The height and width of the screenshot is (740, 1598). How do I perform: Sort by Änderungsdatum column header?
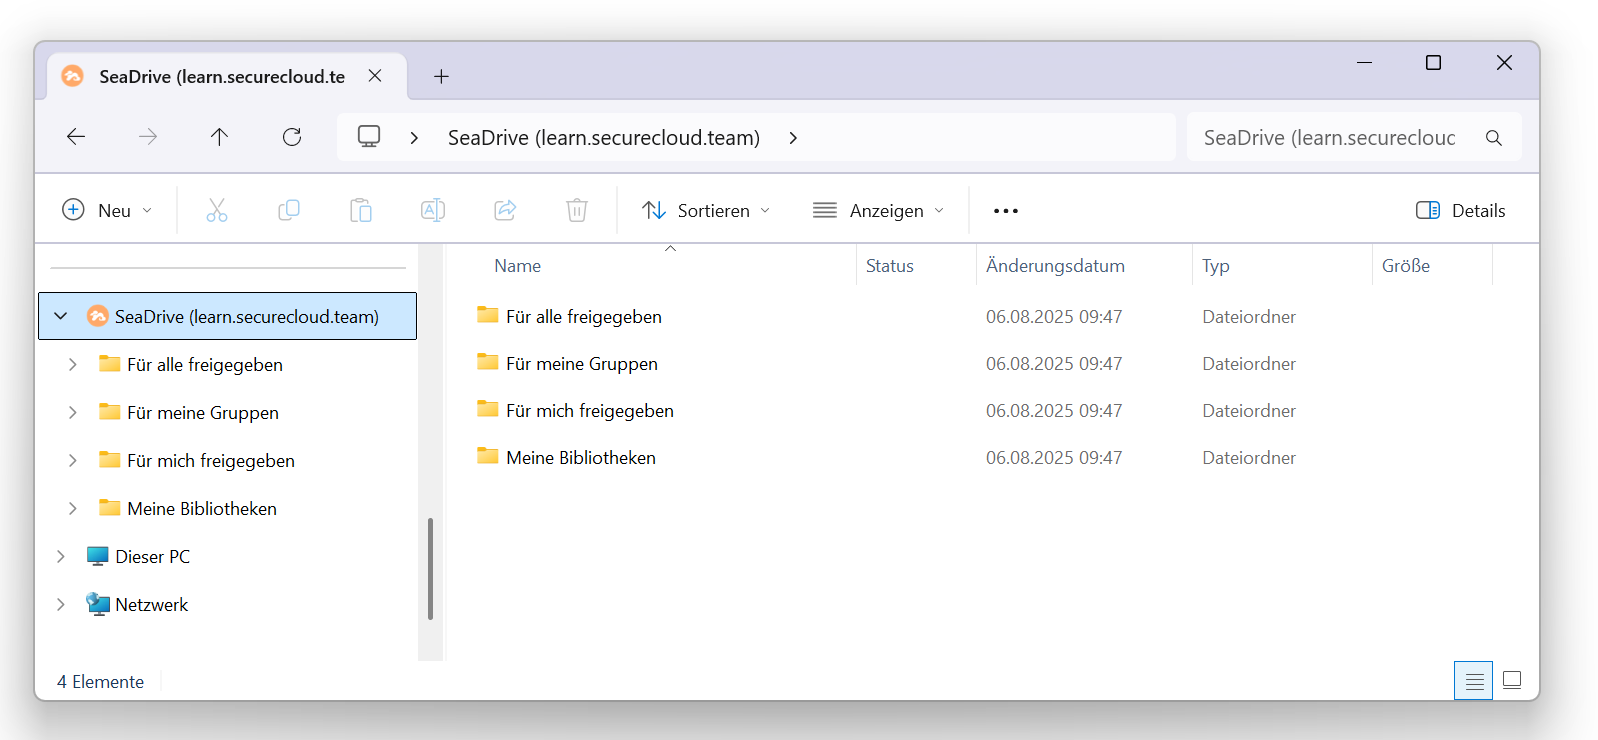click(x=1055, y=266)
